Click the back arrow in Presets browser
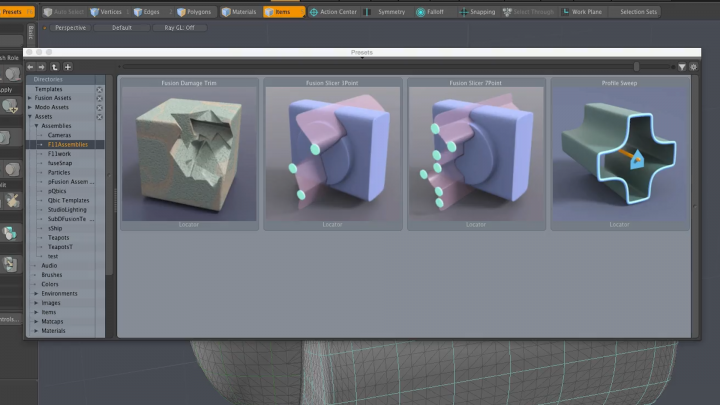 [31, 66]
